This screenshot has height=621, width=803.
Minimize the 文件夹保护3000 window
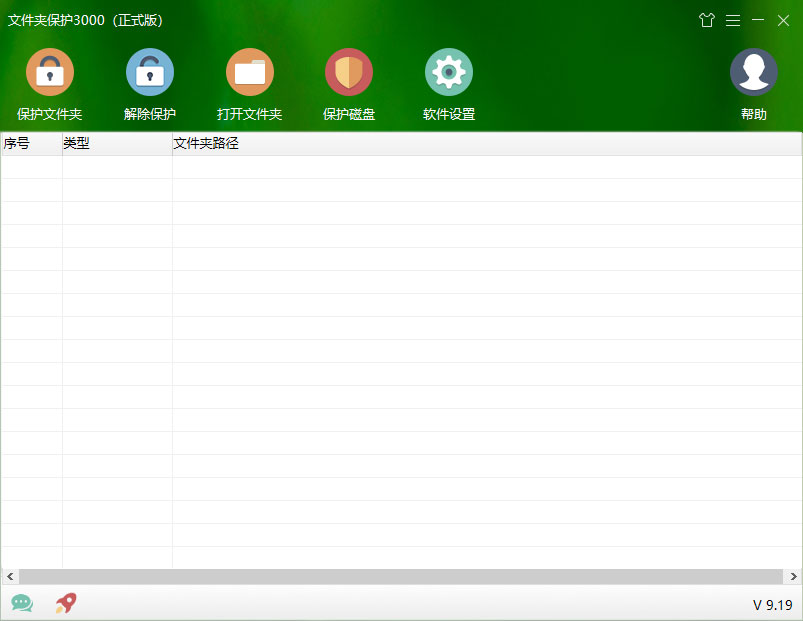(x=758, y=20)
